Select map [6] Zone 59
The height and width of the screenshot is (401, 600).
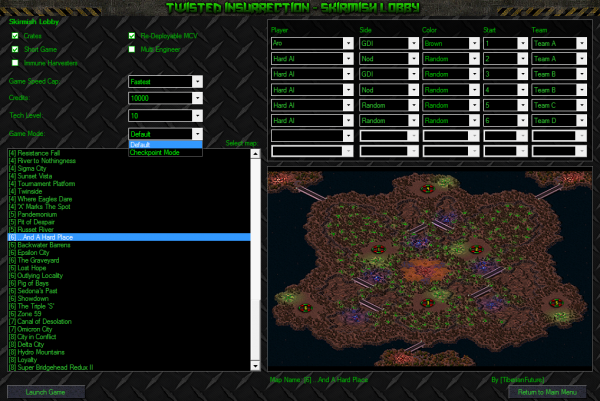(x=129, y=314)
